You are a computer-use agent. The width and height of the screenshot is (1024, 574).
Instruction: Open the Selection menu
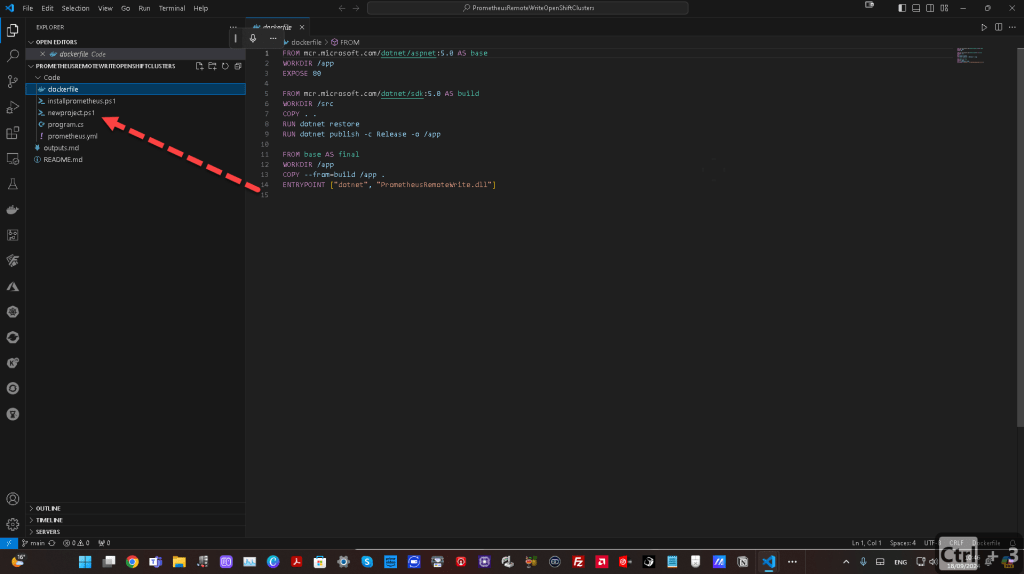pos(75,8)
